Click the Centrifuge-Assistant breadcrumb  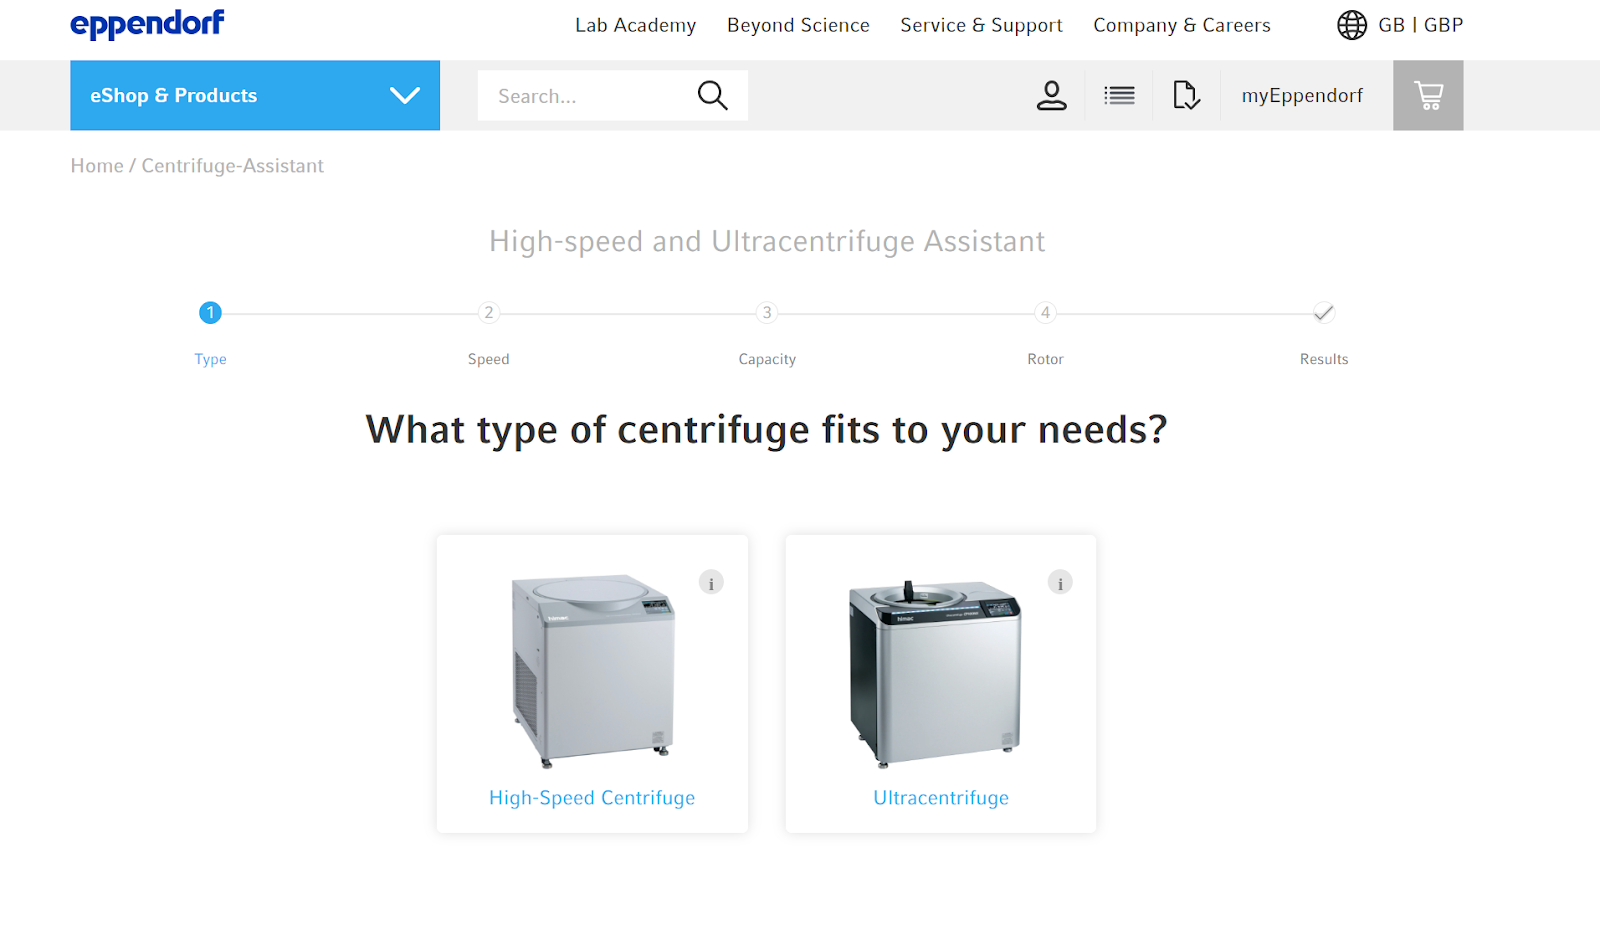pyautogui.click(x=232, y=166)
